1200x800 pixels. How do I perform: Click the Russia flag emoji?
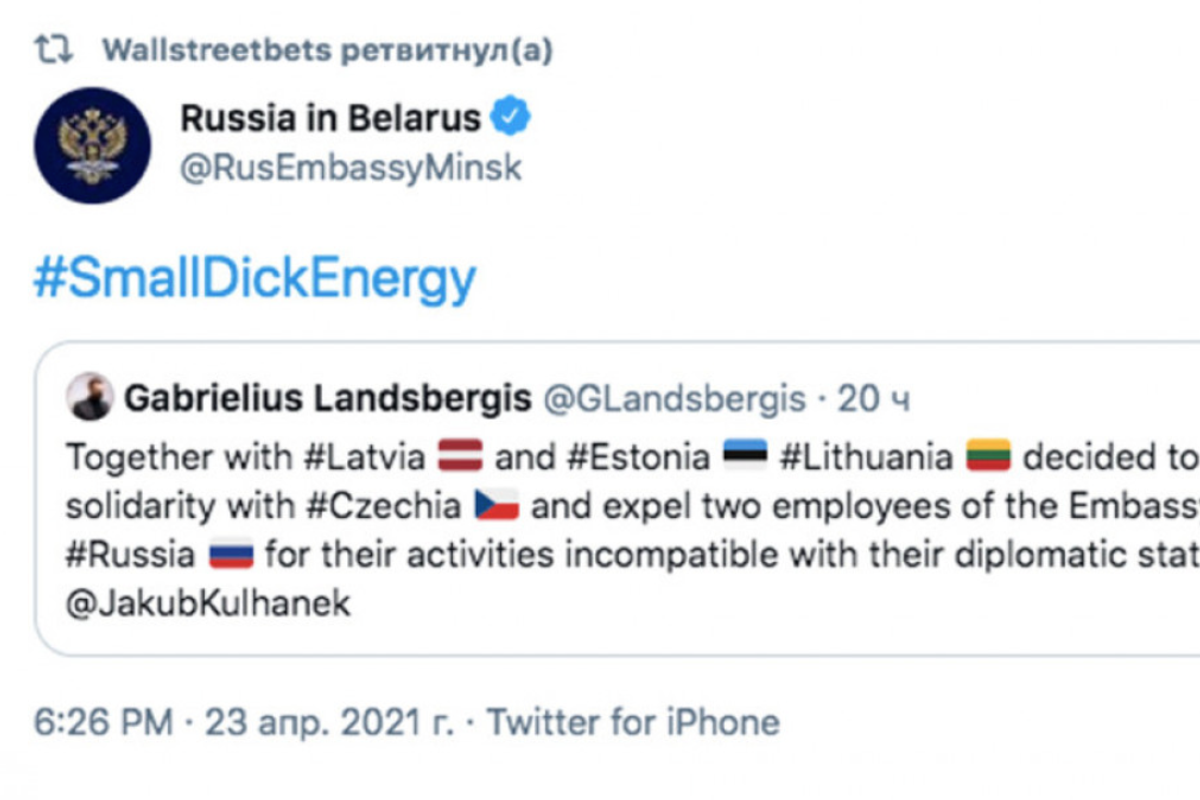tap(230, 554)
